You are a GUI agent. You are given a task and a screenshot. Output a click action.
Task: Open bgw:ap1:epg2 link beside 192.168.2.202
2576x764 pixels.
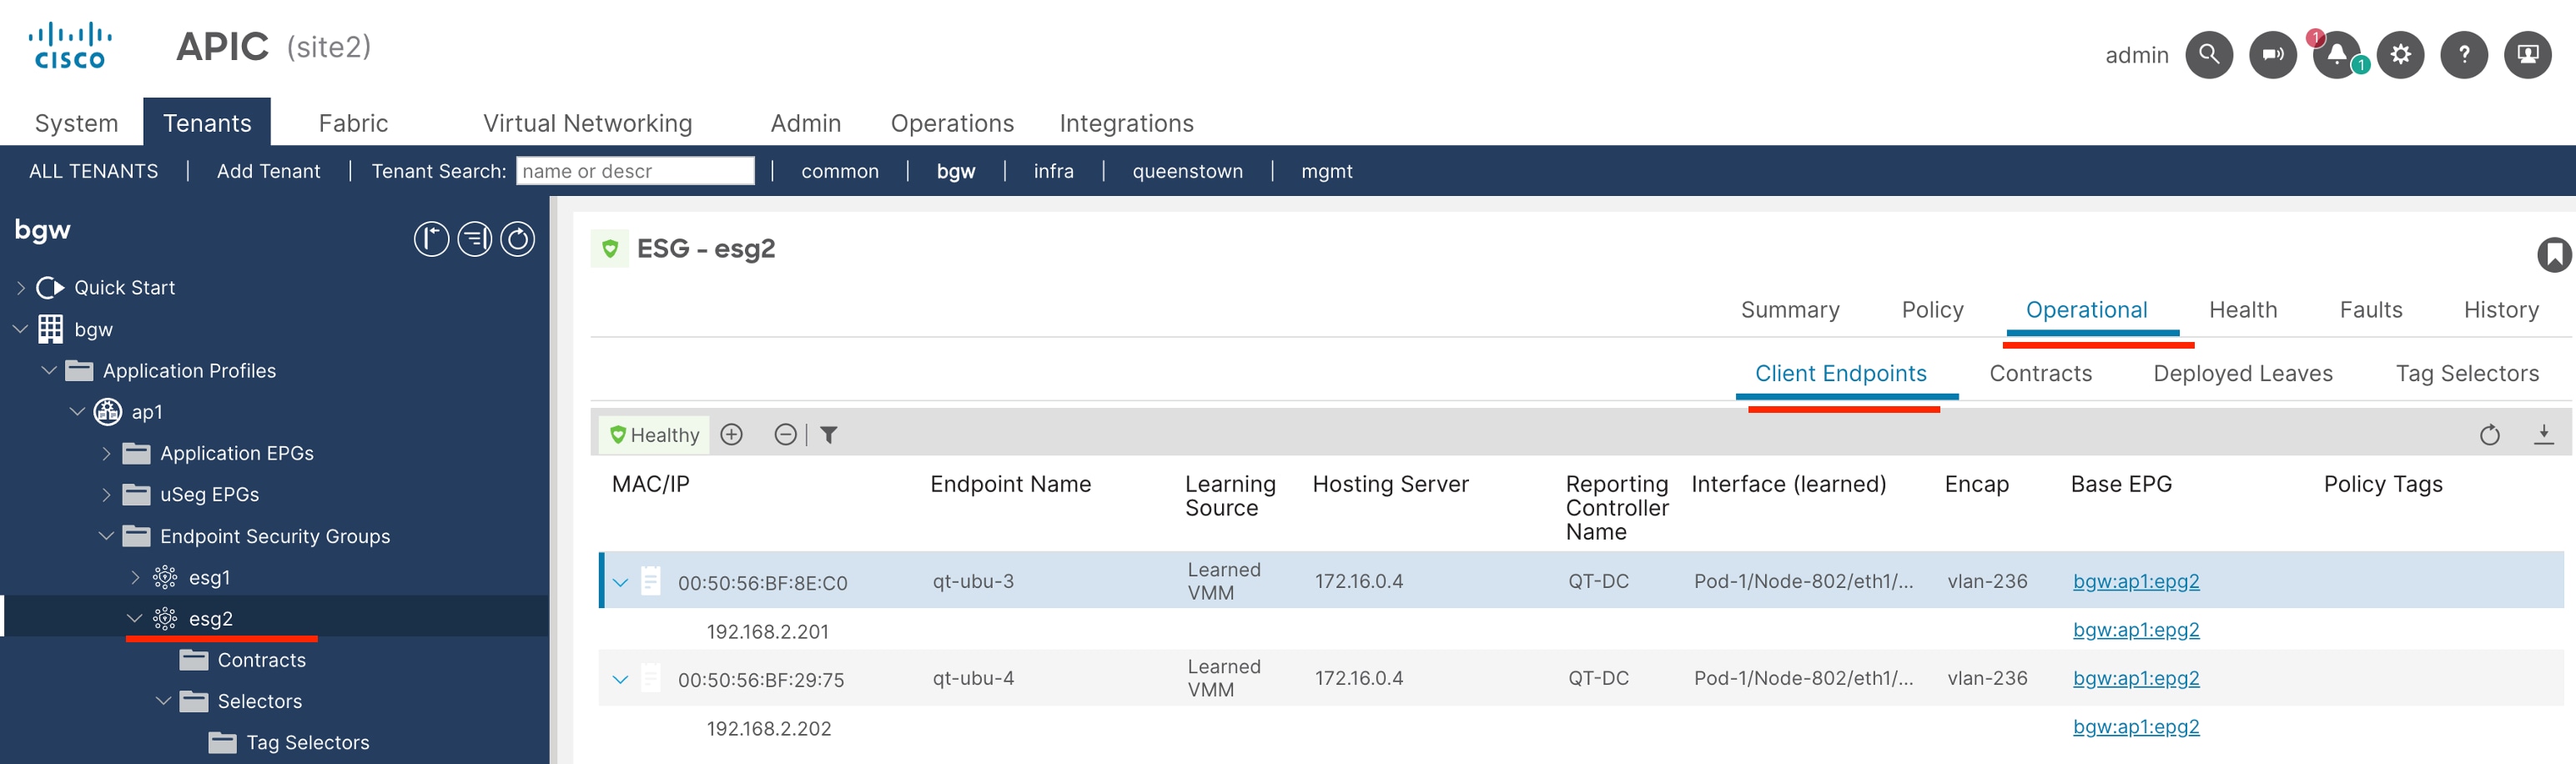click(x=2136, y=727)
